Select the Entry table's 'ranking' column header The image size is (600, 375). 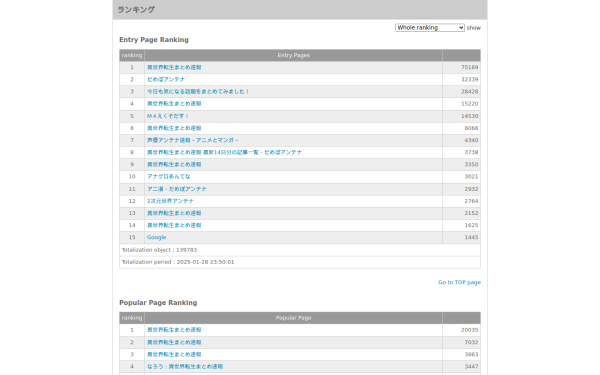(132, 55)
